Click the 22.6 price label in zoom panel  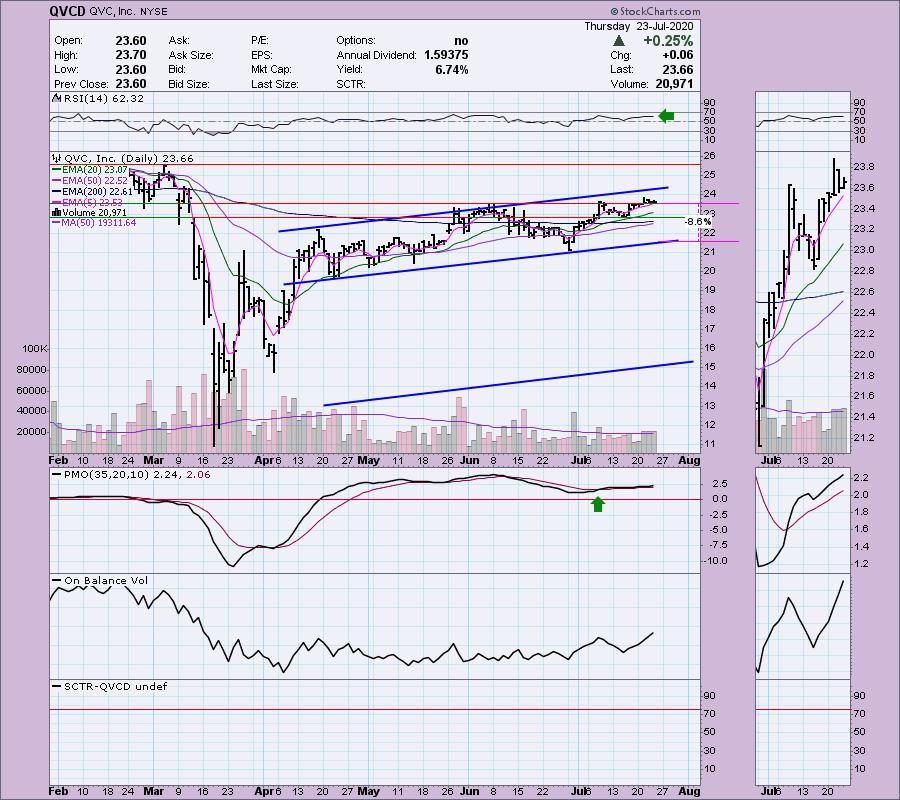click(x=864, y=292)
